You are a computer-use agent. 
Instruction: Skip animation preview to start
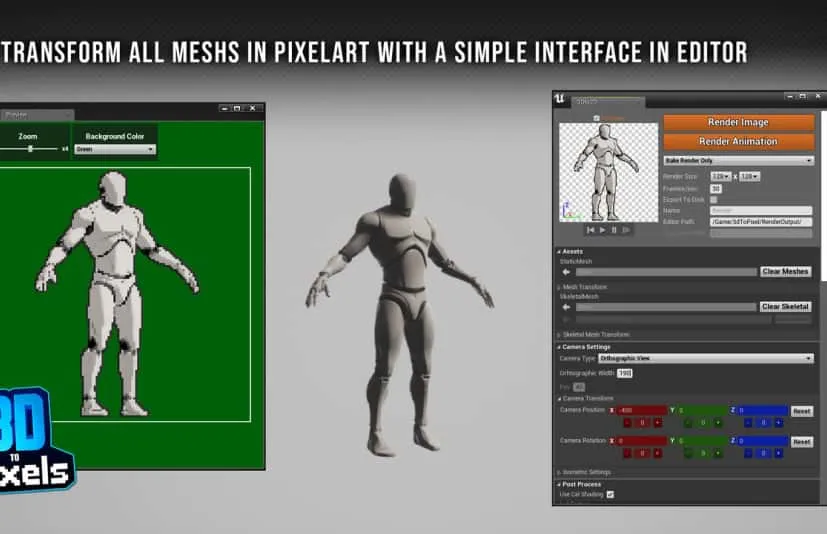(590, 230)
